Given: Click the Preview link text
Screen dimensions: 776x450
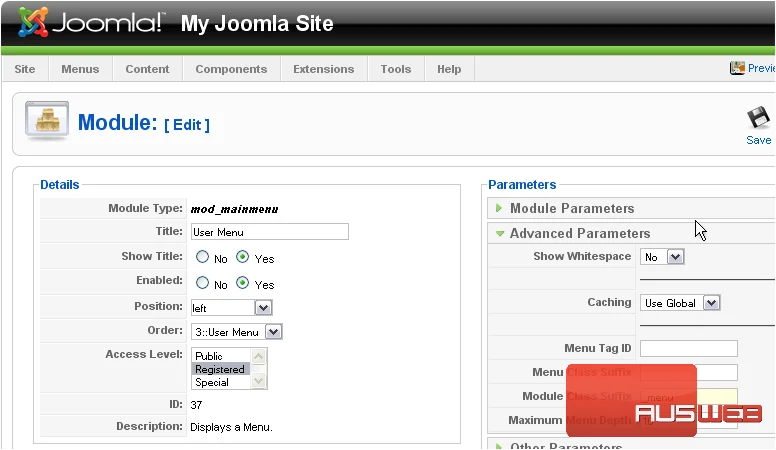Looking at the screenshot, I should (x=761, y=68).
